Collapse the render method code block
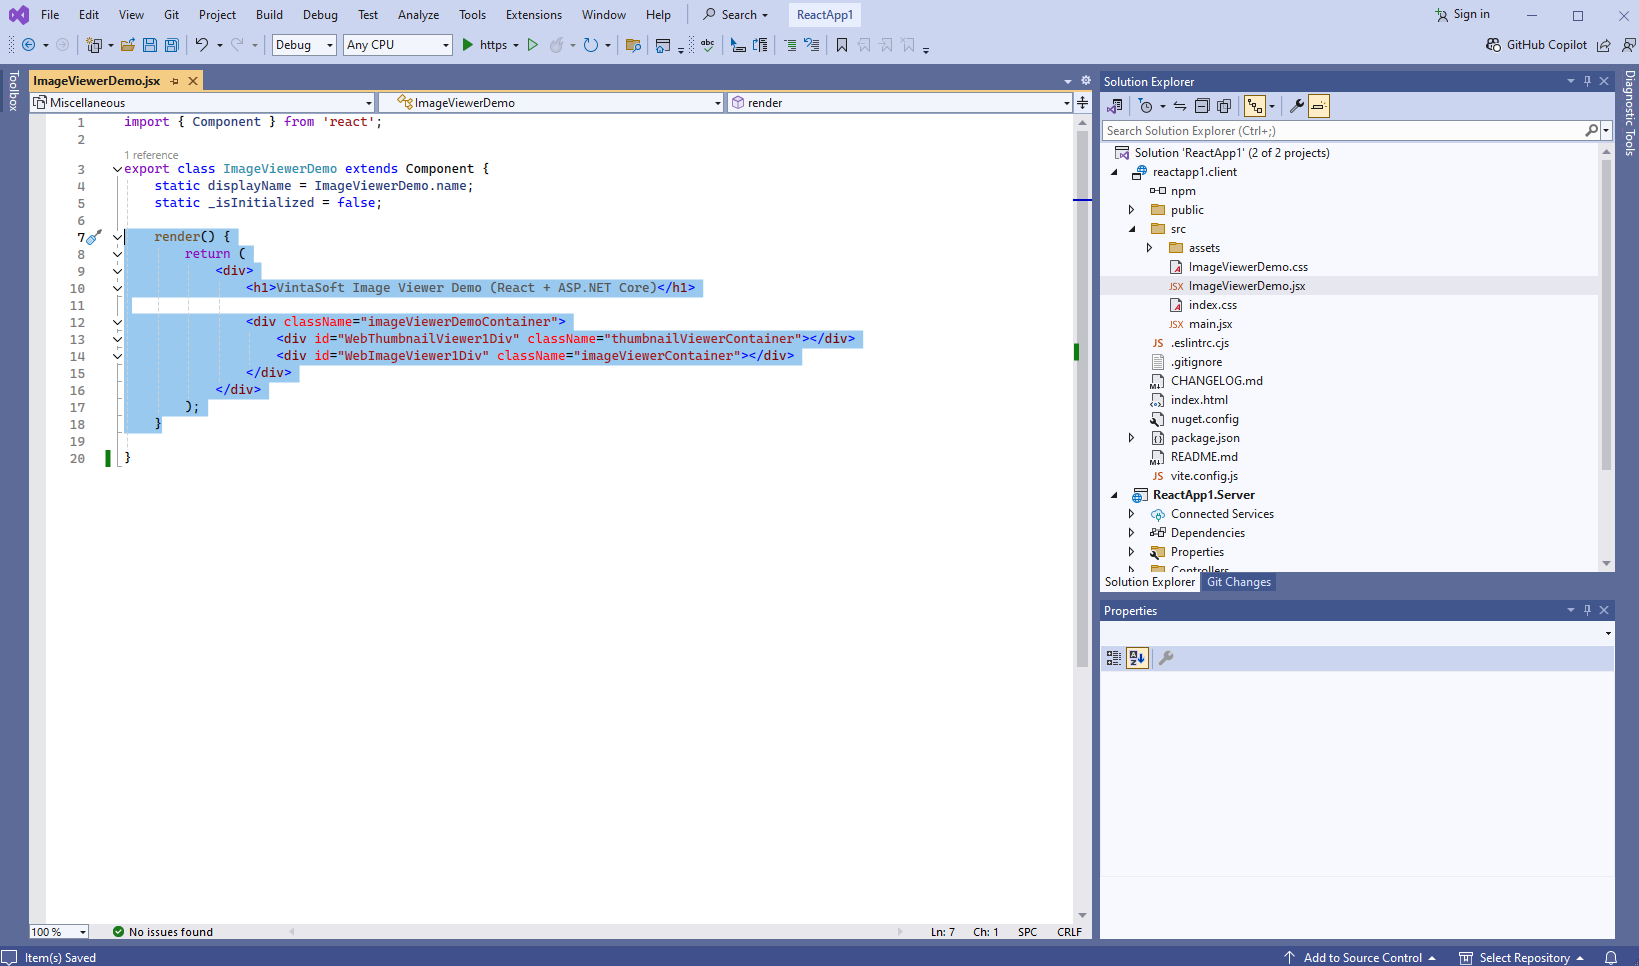This screenshot has height=966, width=1639. (x=117, y=237)
